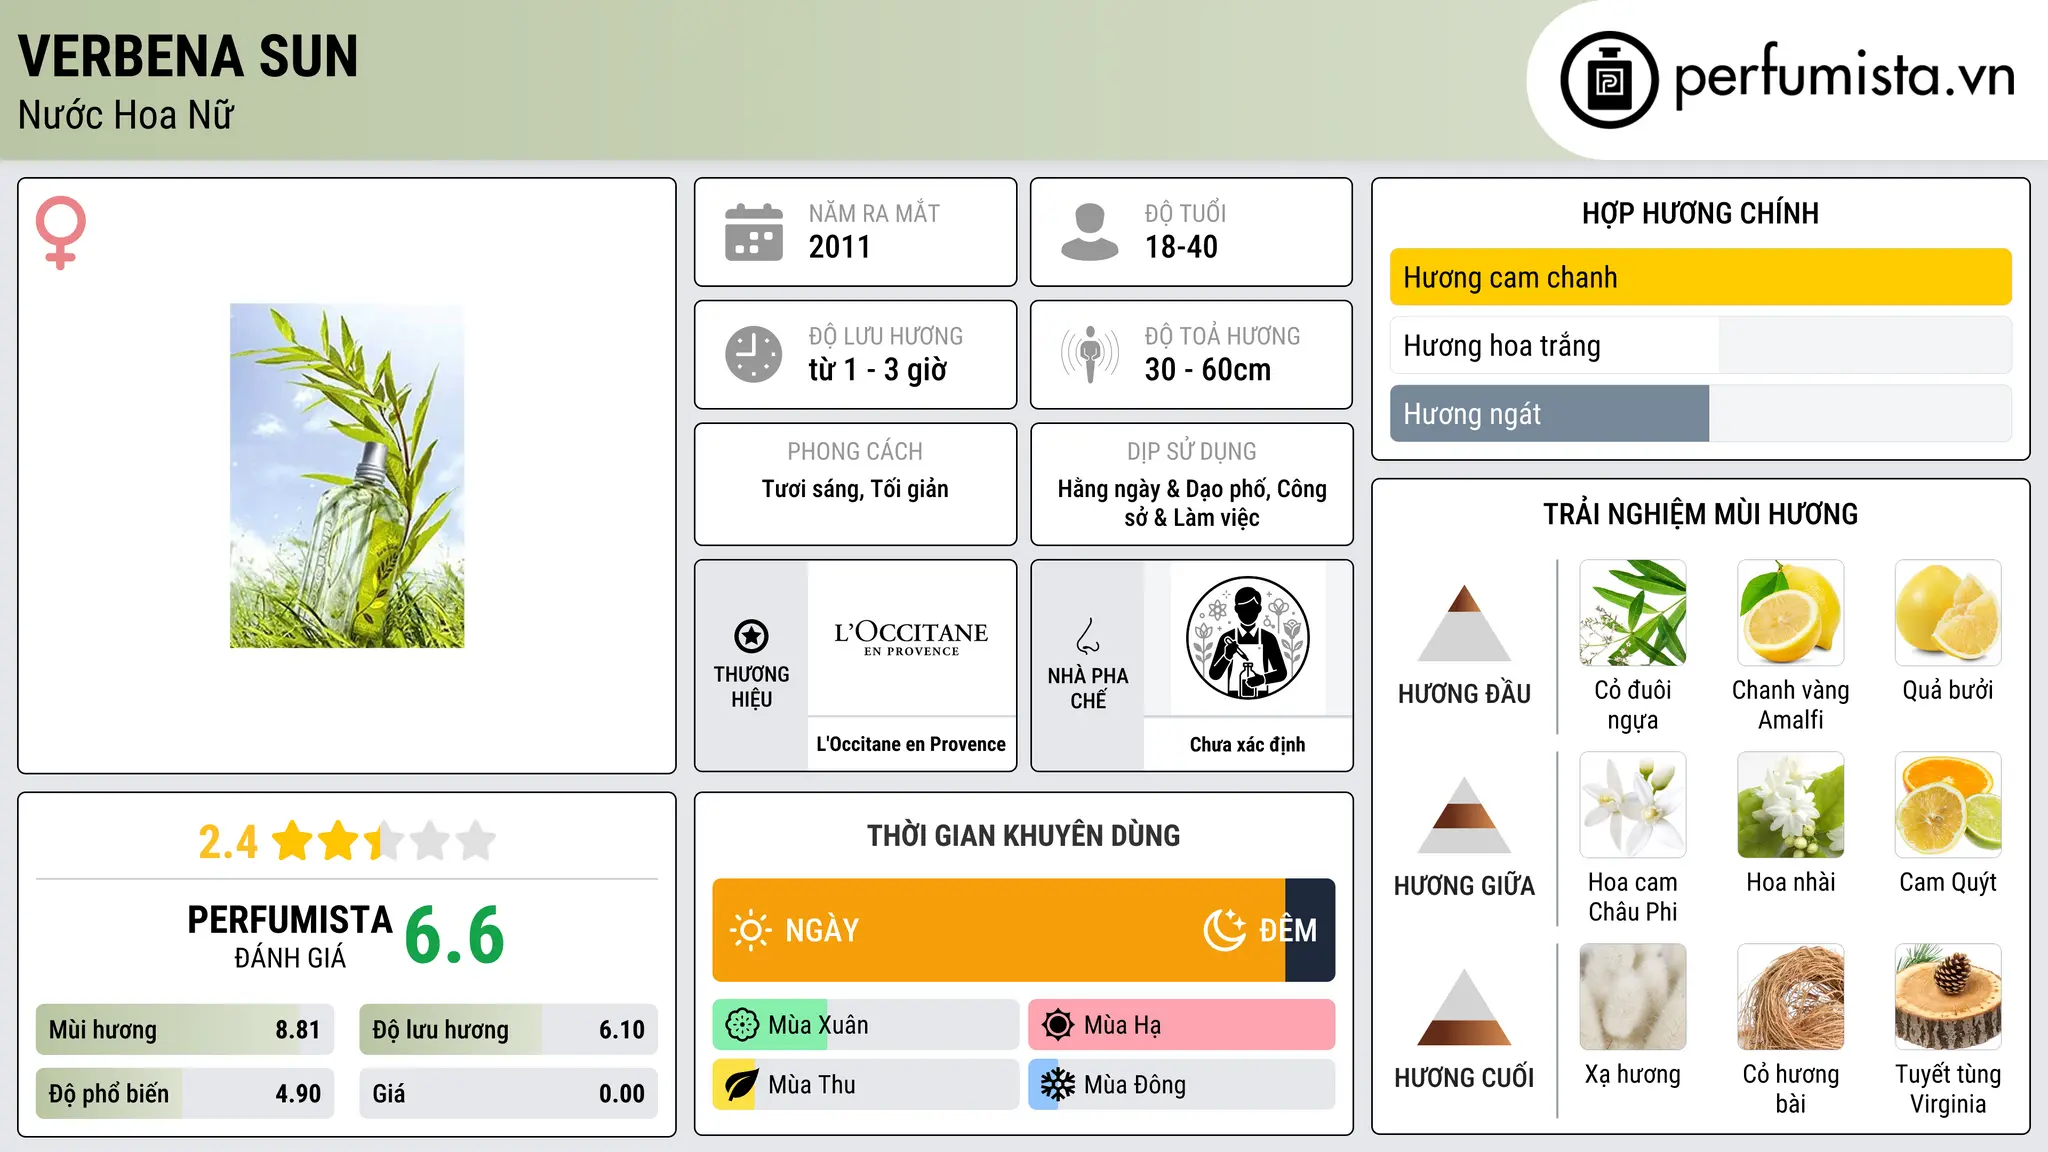
Task: Click the pink Mùa Hạ season bar
Action: [x=1182, y=1025]
